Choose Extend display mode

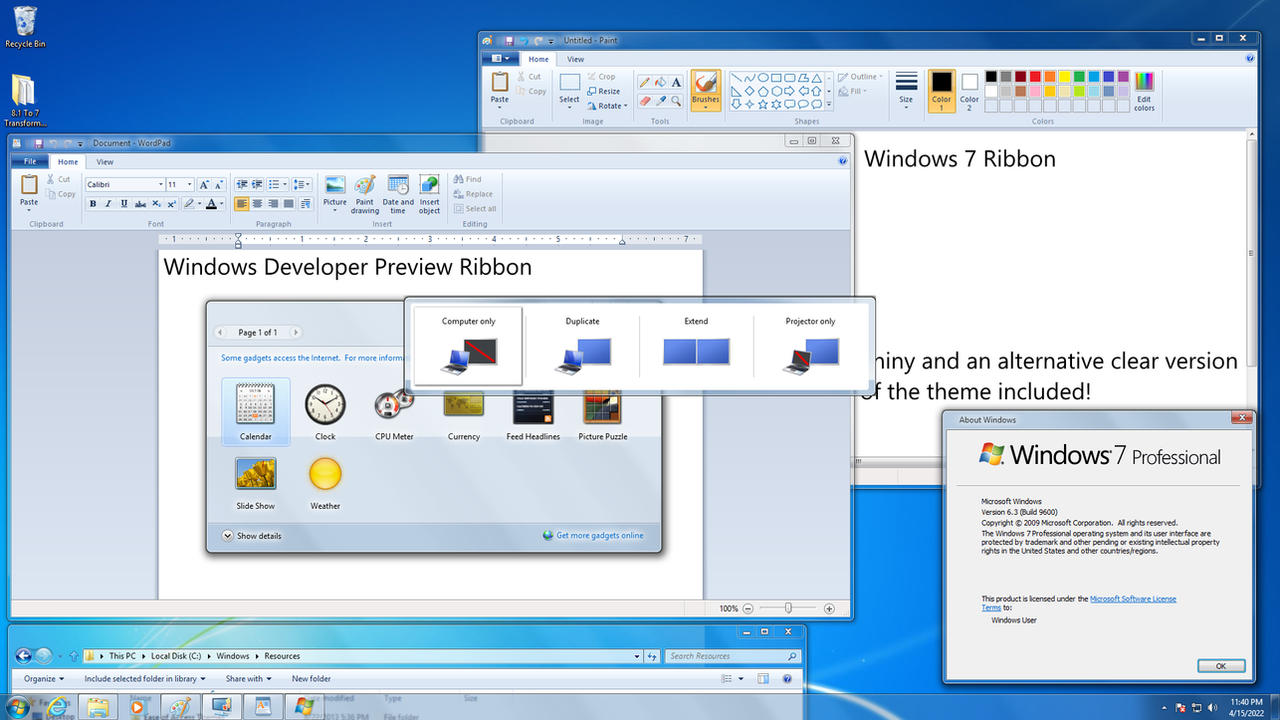697,346
